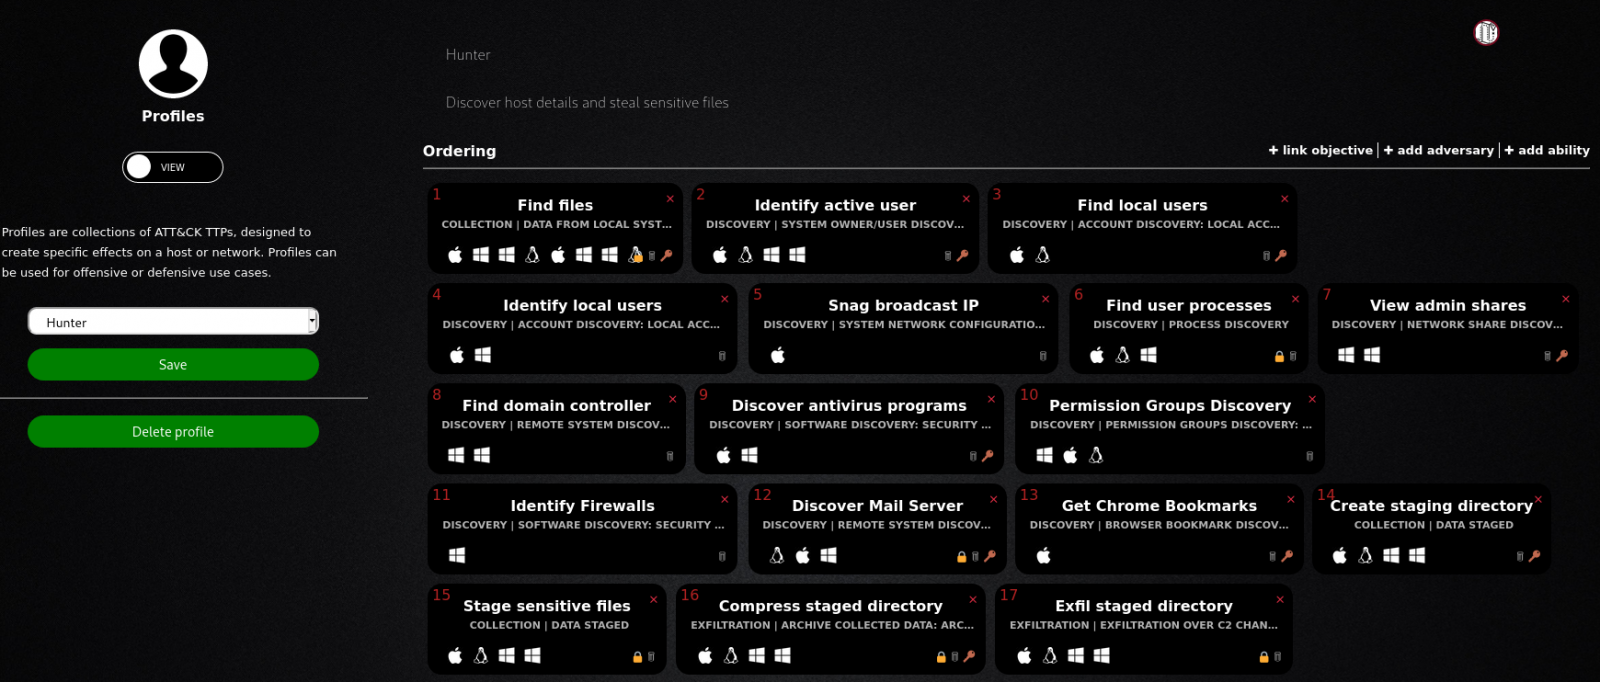1600x682 pixels.
Task: Click the add ability option
Action: coord(1547,150)
